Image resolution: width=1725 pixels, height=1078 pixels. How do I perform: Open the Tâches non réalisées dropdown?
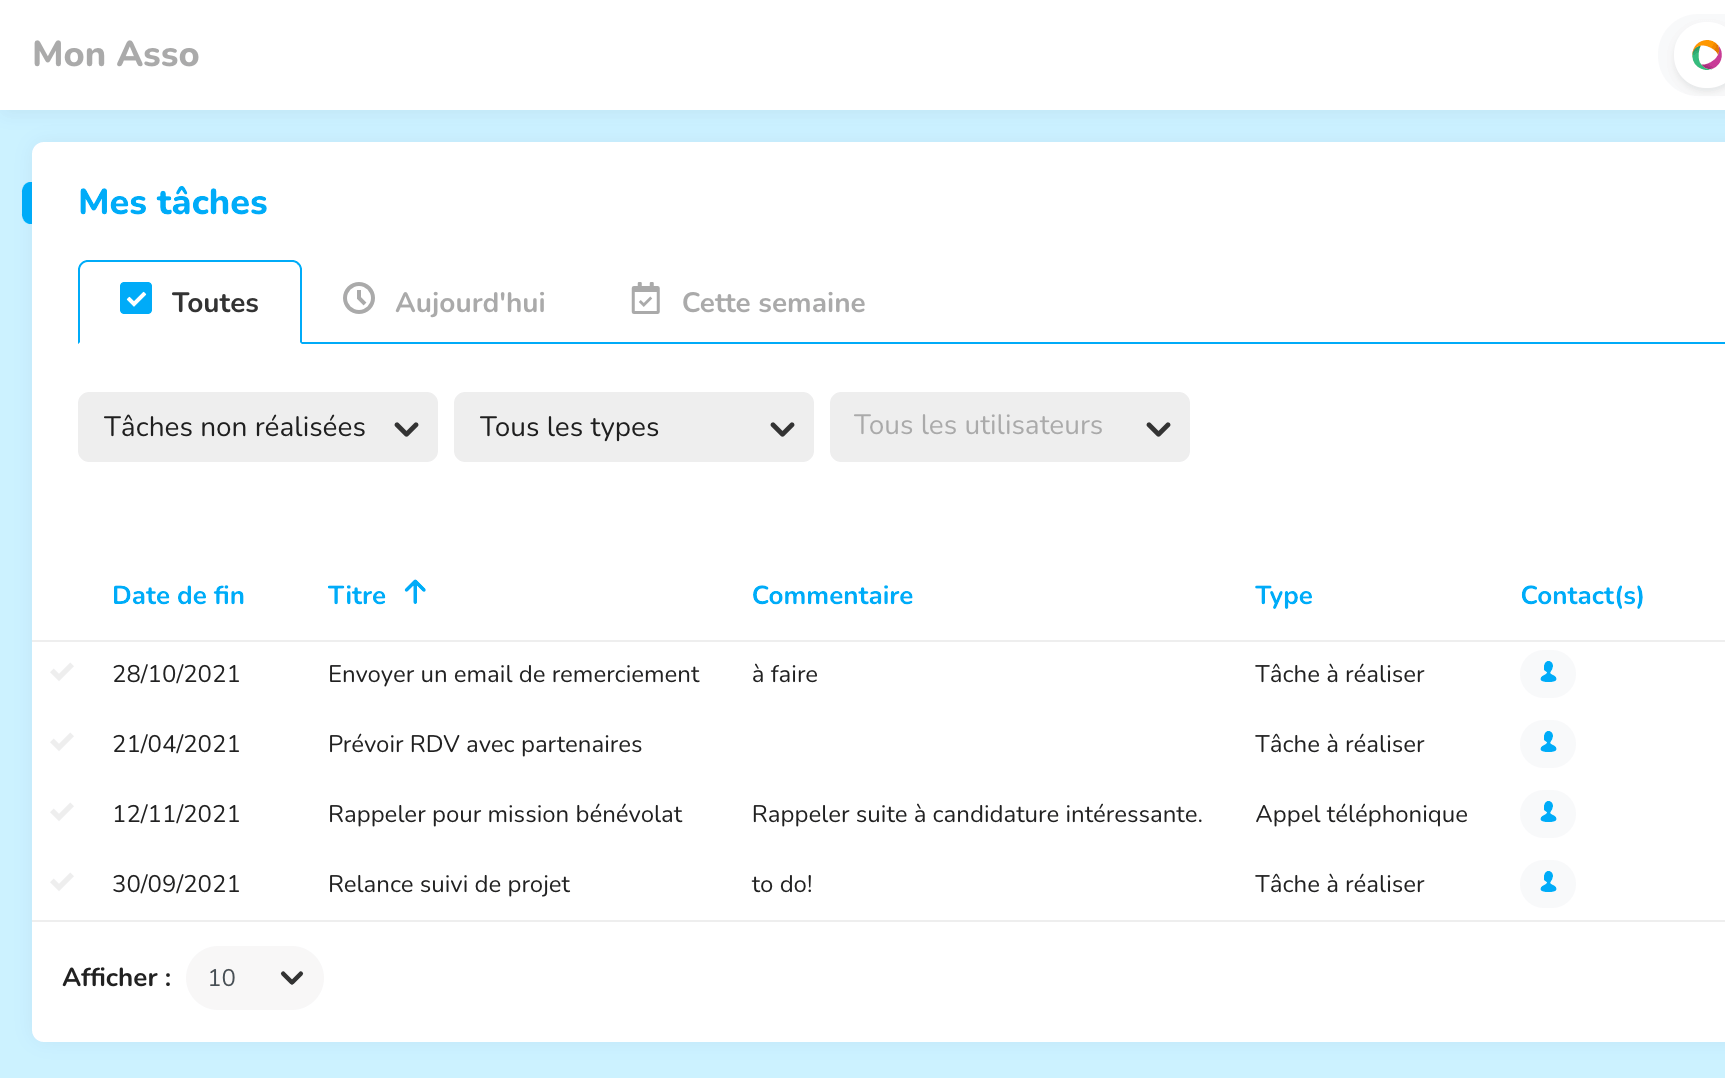tap(258, 427)
